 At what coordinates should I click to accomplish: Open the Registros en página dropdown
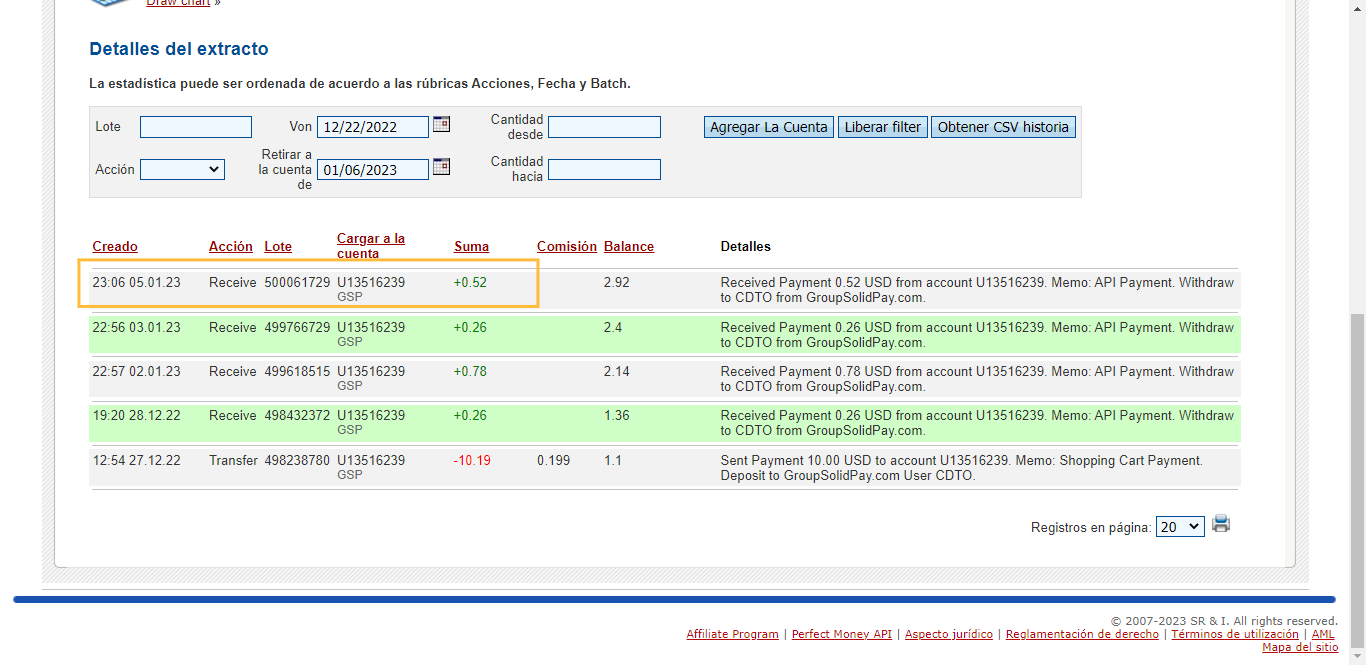(x=1180, y=527)
